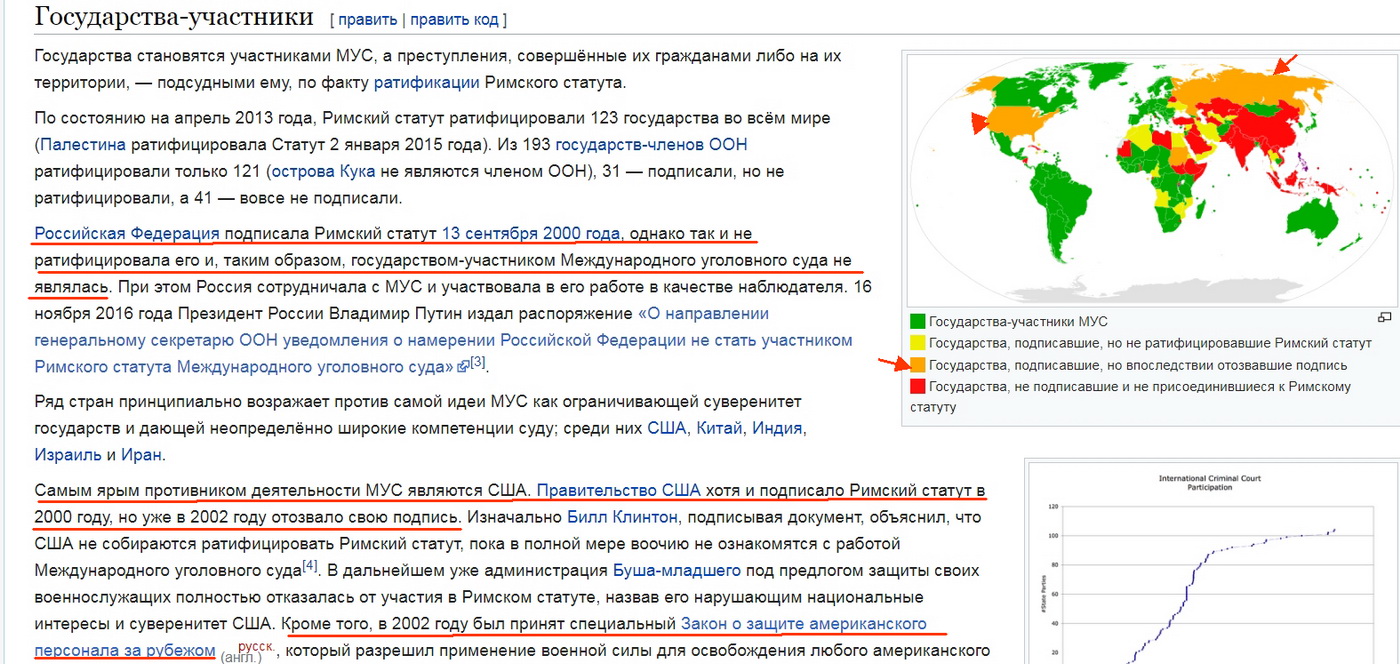This screenshot has height=664, width=1400.
Task: Open the 'Индия' link
Action: [778, 428]
